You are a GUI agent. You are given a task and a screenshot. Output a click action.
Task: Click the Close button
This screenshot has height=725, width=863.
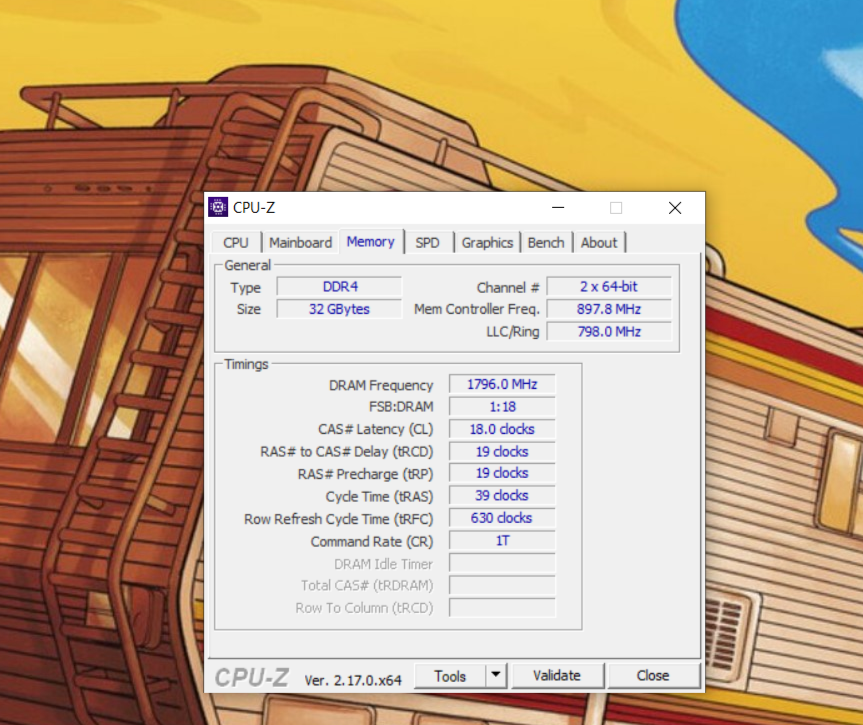(654, 675)
